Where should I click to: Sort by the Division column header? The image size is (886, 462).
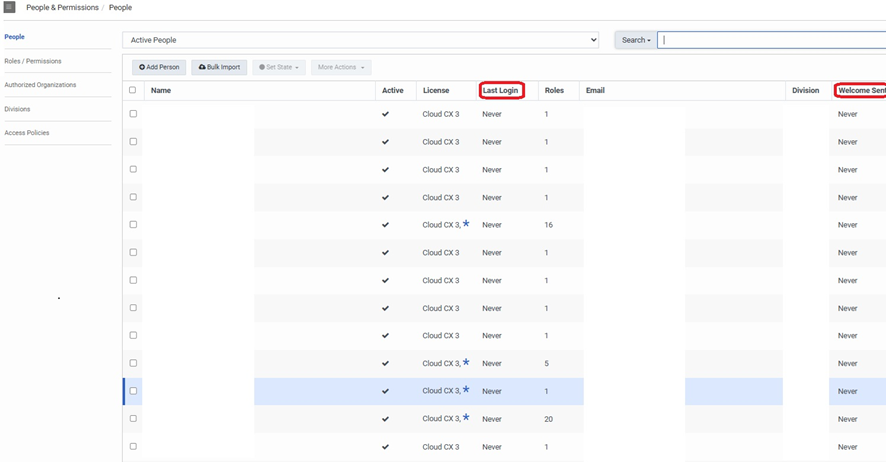806,90
